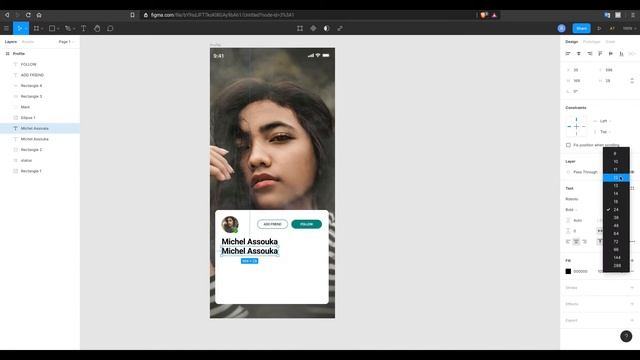Select the Ellipse 1 layer

(x=40, y=118)
